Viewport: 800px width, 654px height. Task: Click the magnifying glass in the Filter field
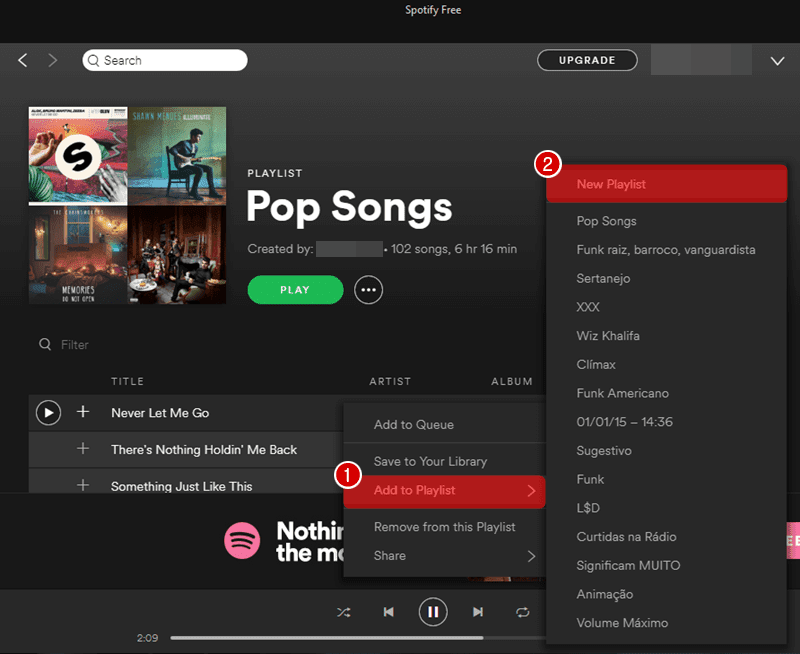point(43,344)
